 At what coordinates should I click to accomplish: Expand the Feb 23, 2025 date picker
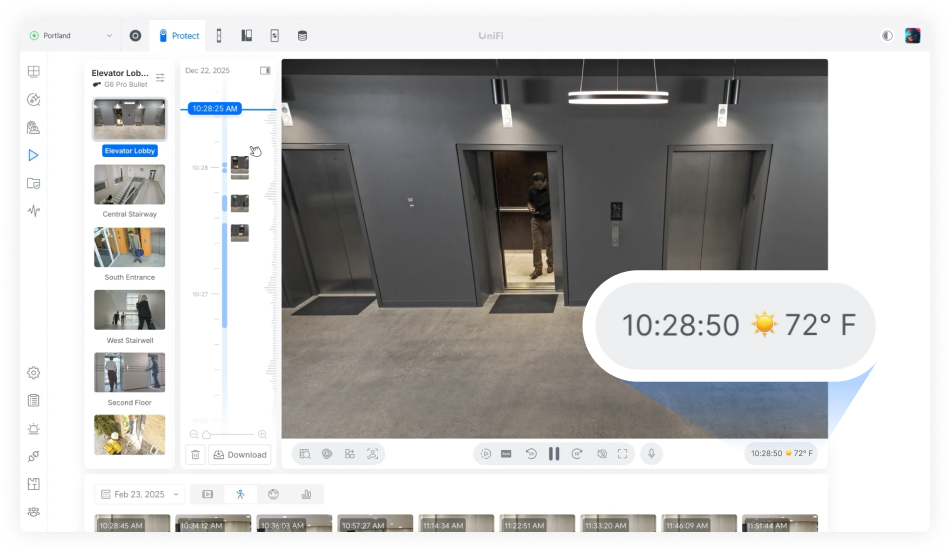point(140,494)
